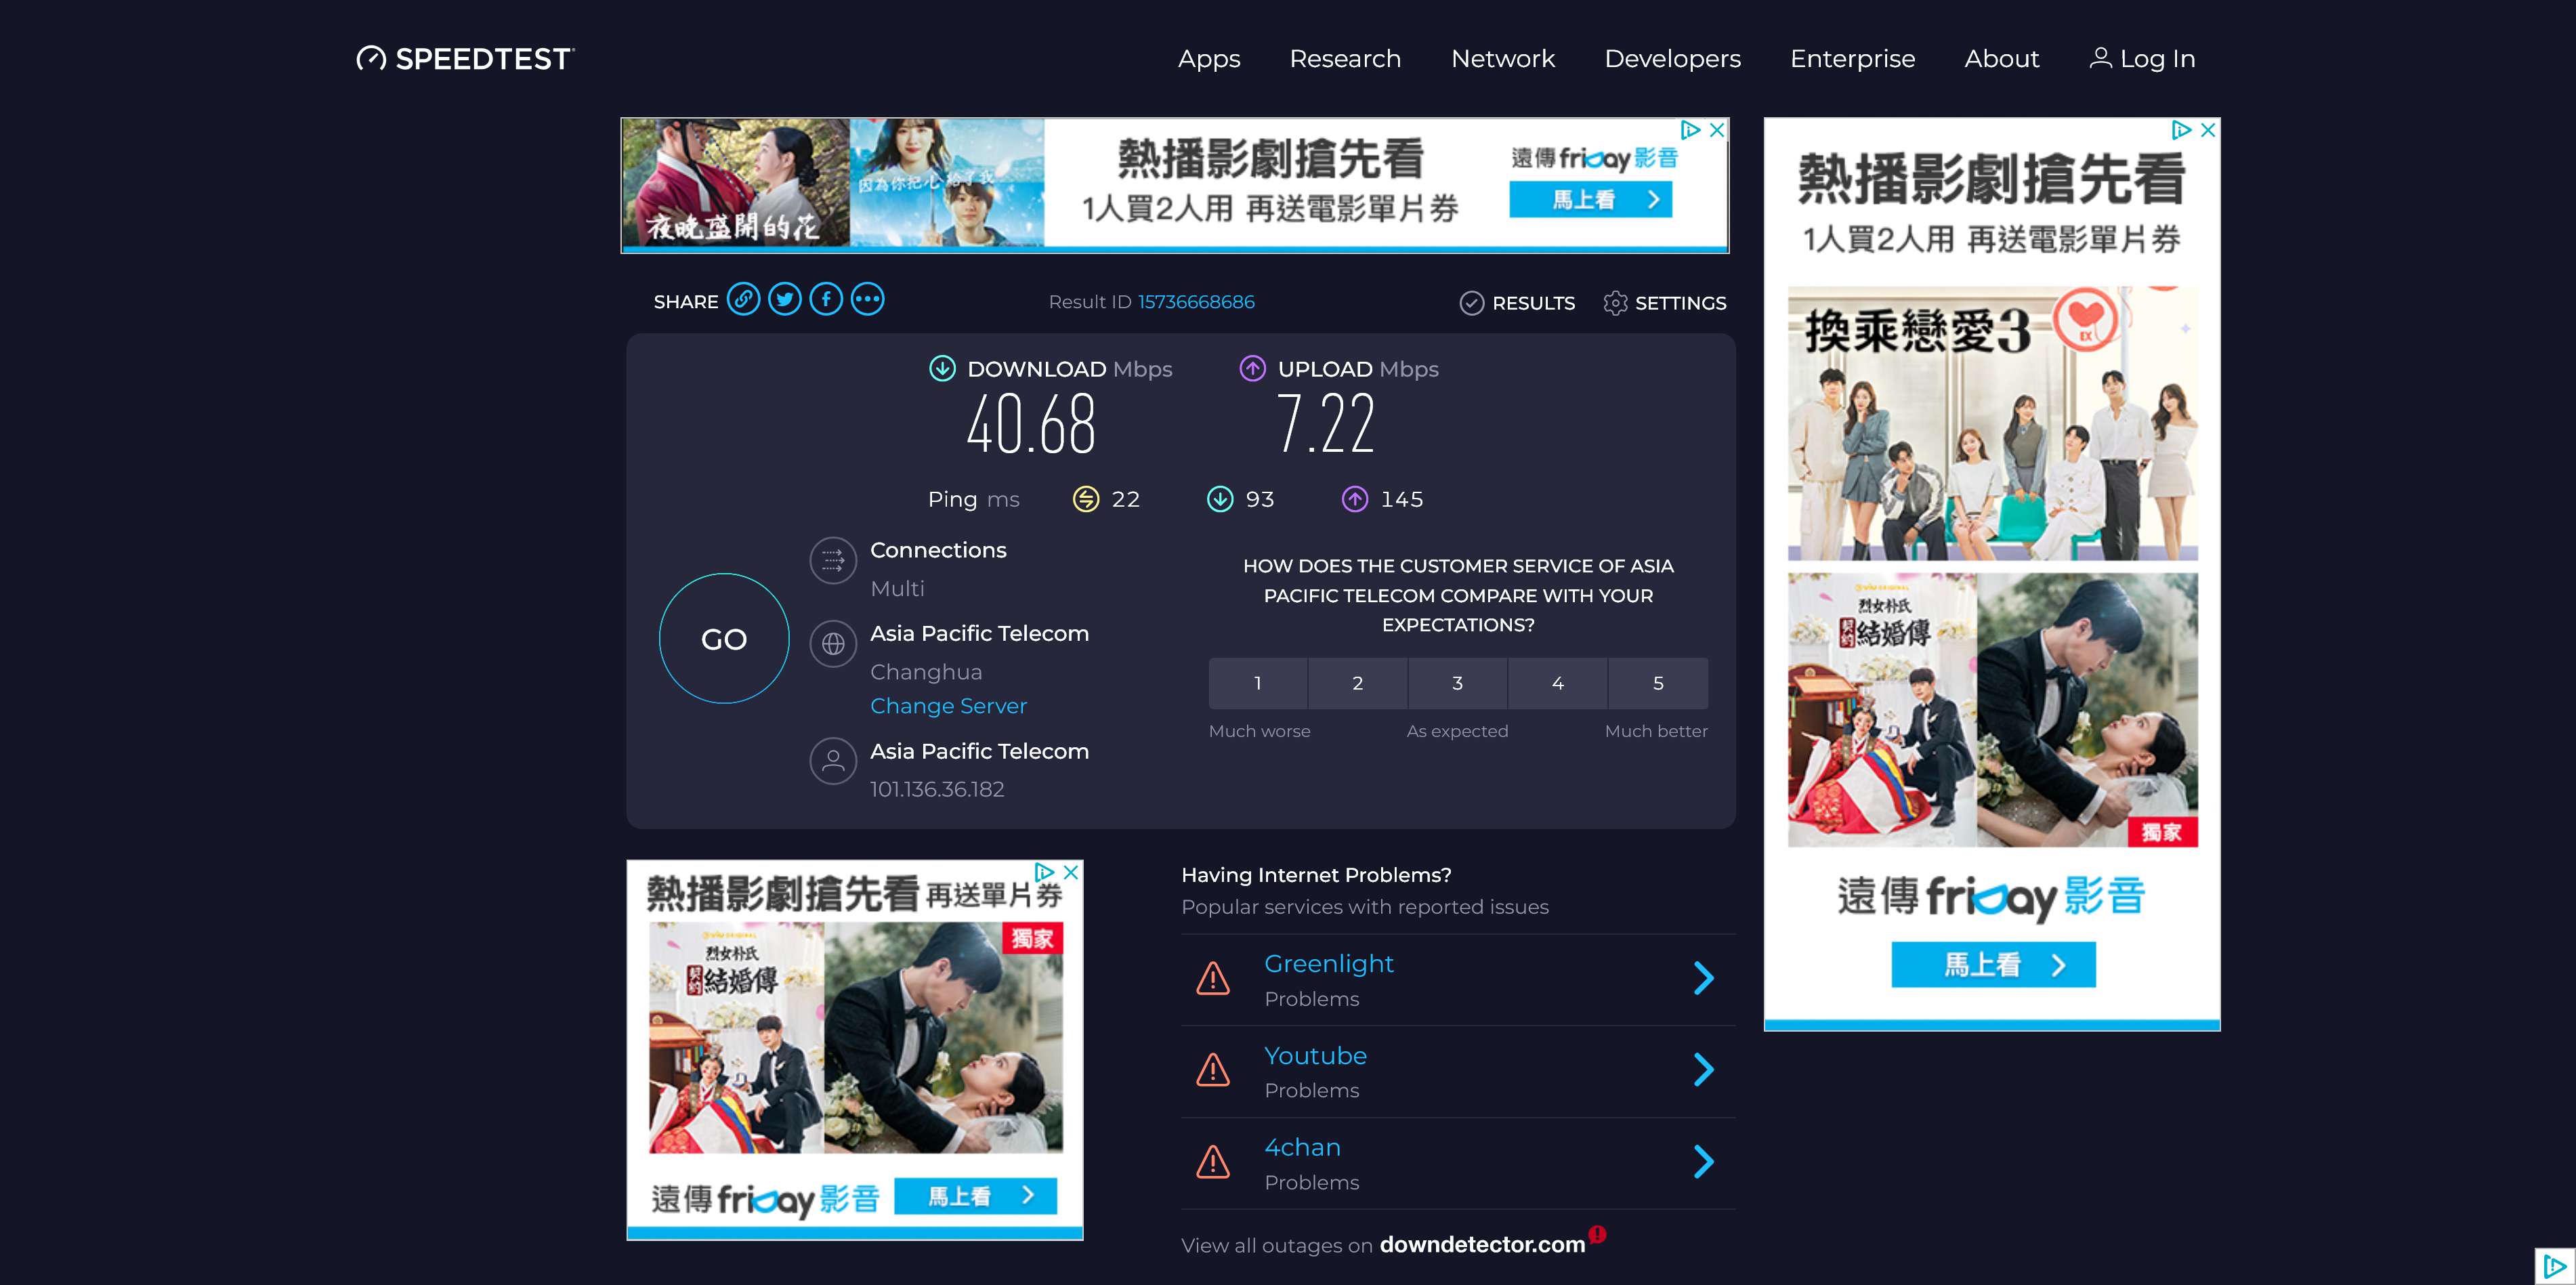Open AdChoices on top banner ad
The width and height of the screenshot is (2576, 1285).
[1691, 130]
